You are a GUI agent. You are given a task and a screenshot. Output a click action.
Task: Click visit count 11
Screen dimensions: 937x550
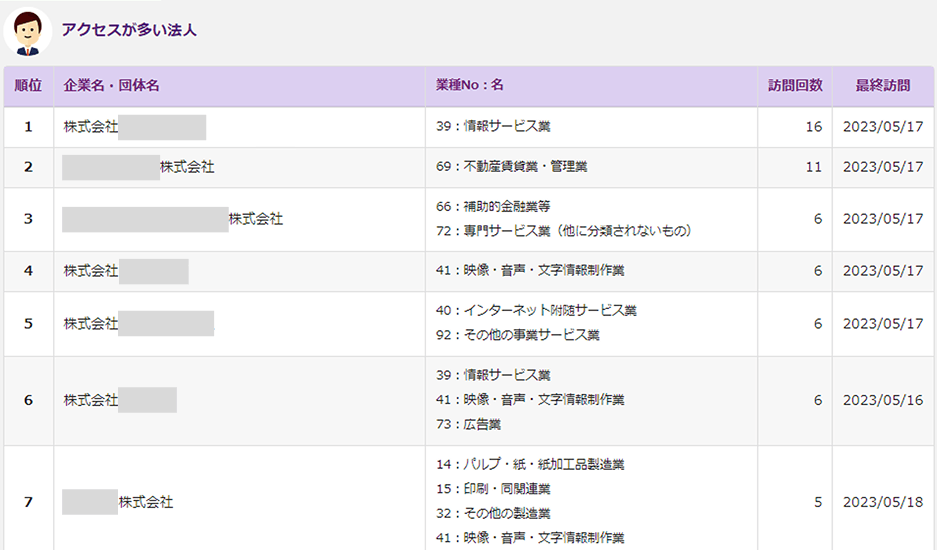click(813, 167)
